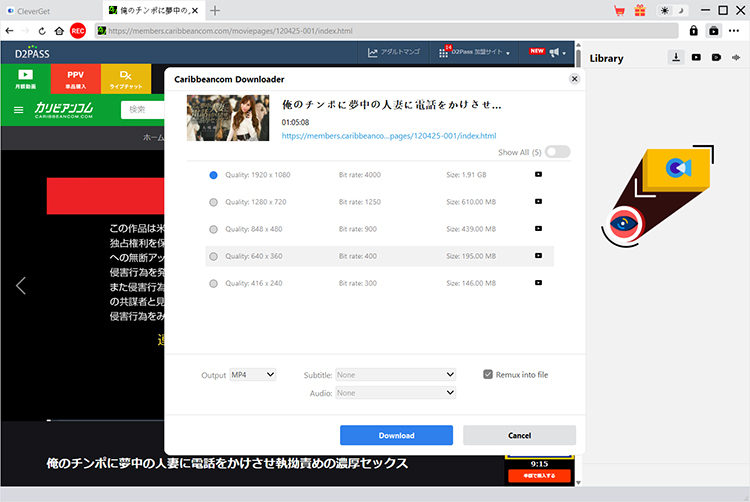This screenshot has height=502, width=750.
Task: Expand the D2Pass member sites dropdown
Action: (x=474, y=52)
